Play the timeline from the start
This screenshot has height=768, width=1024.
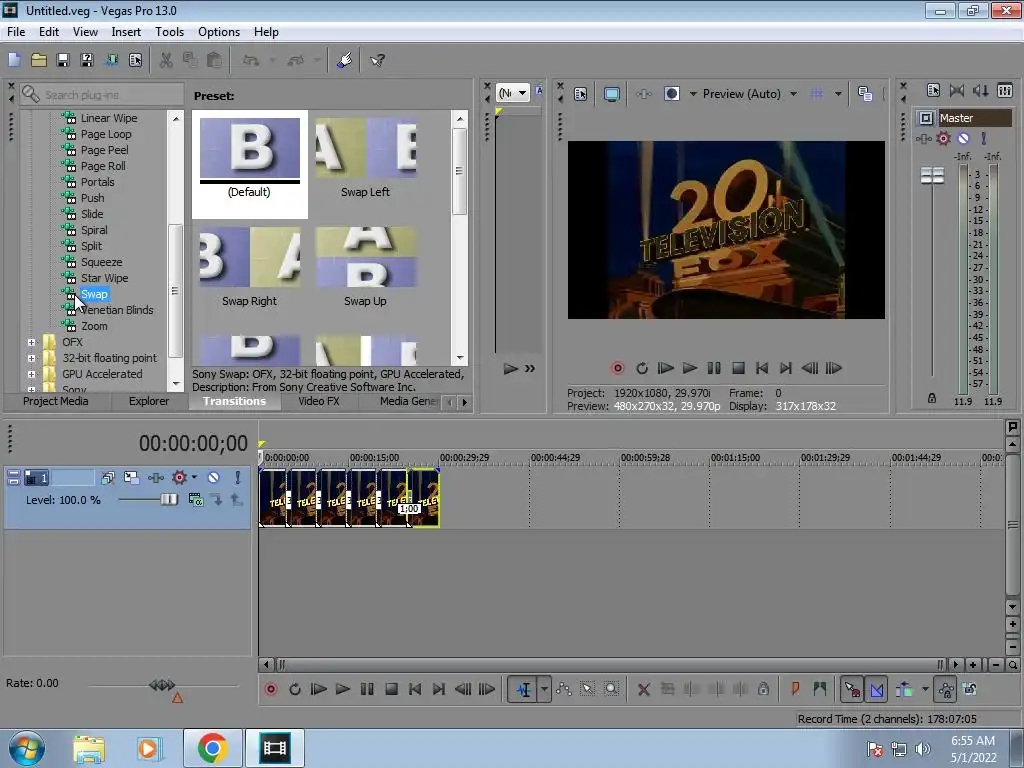coord(319,689)
